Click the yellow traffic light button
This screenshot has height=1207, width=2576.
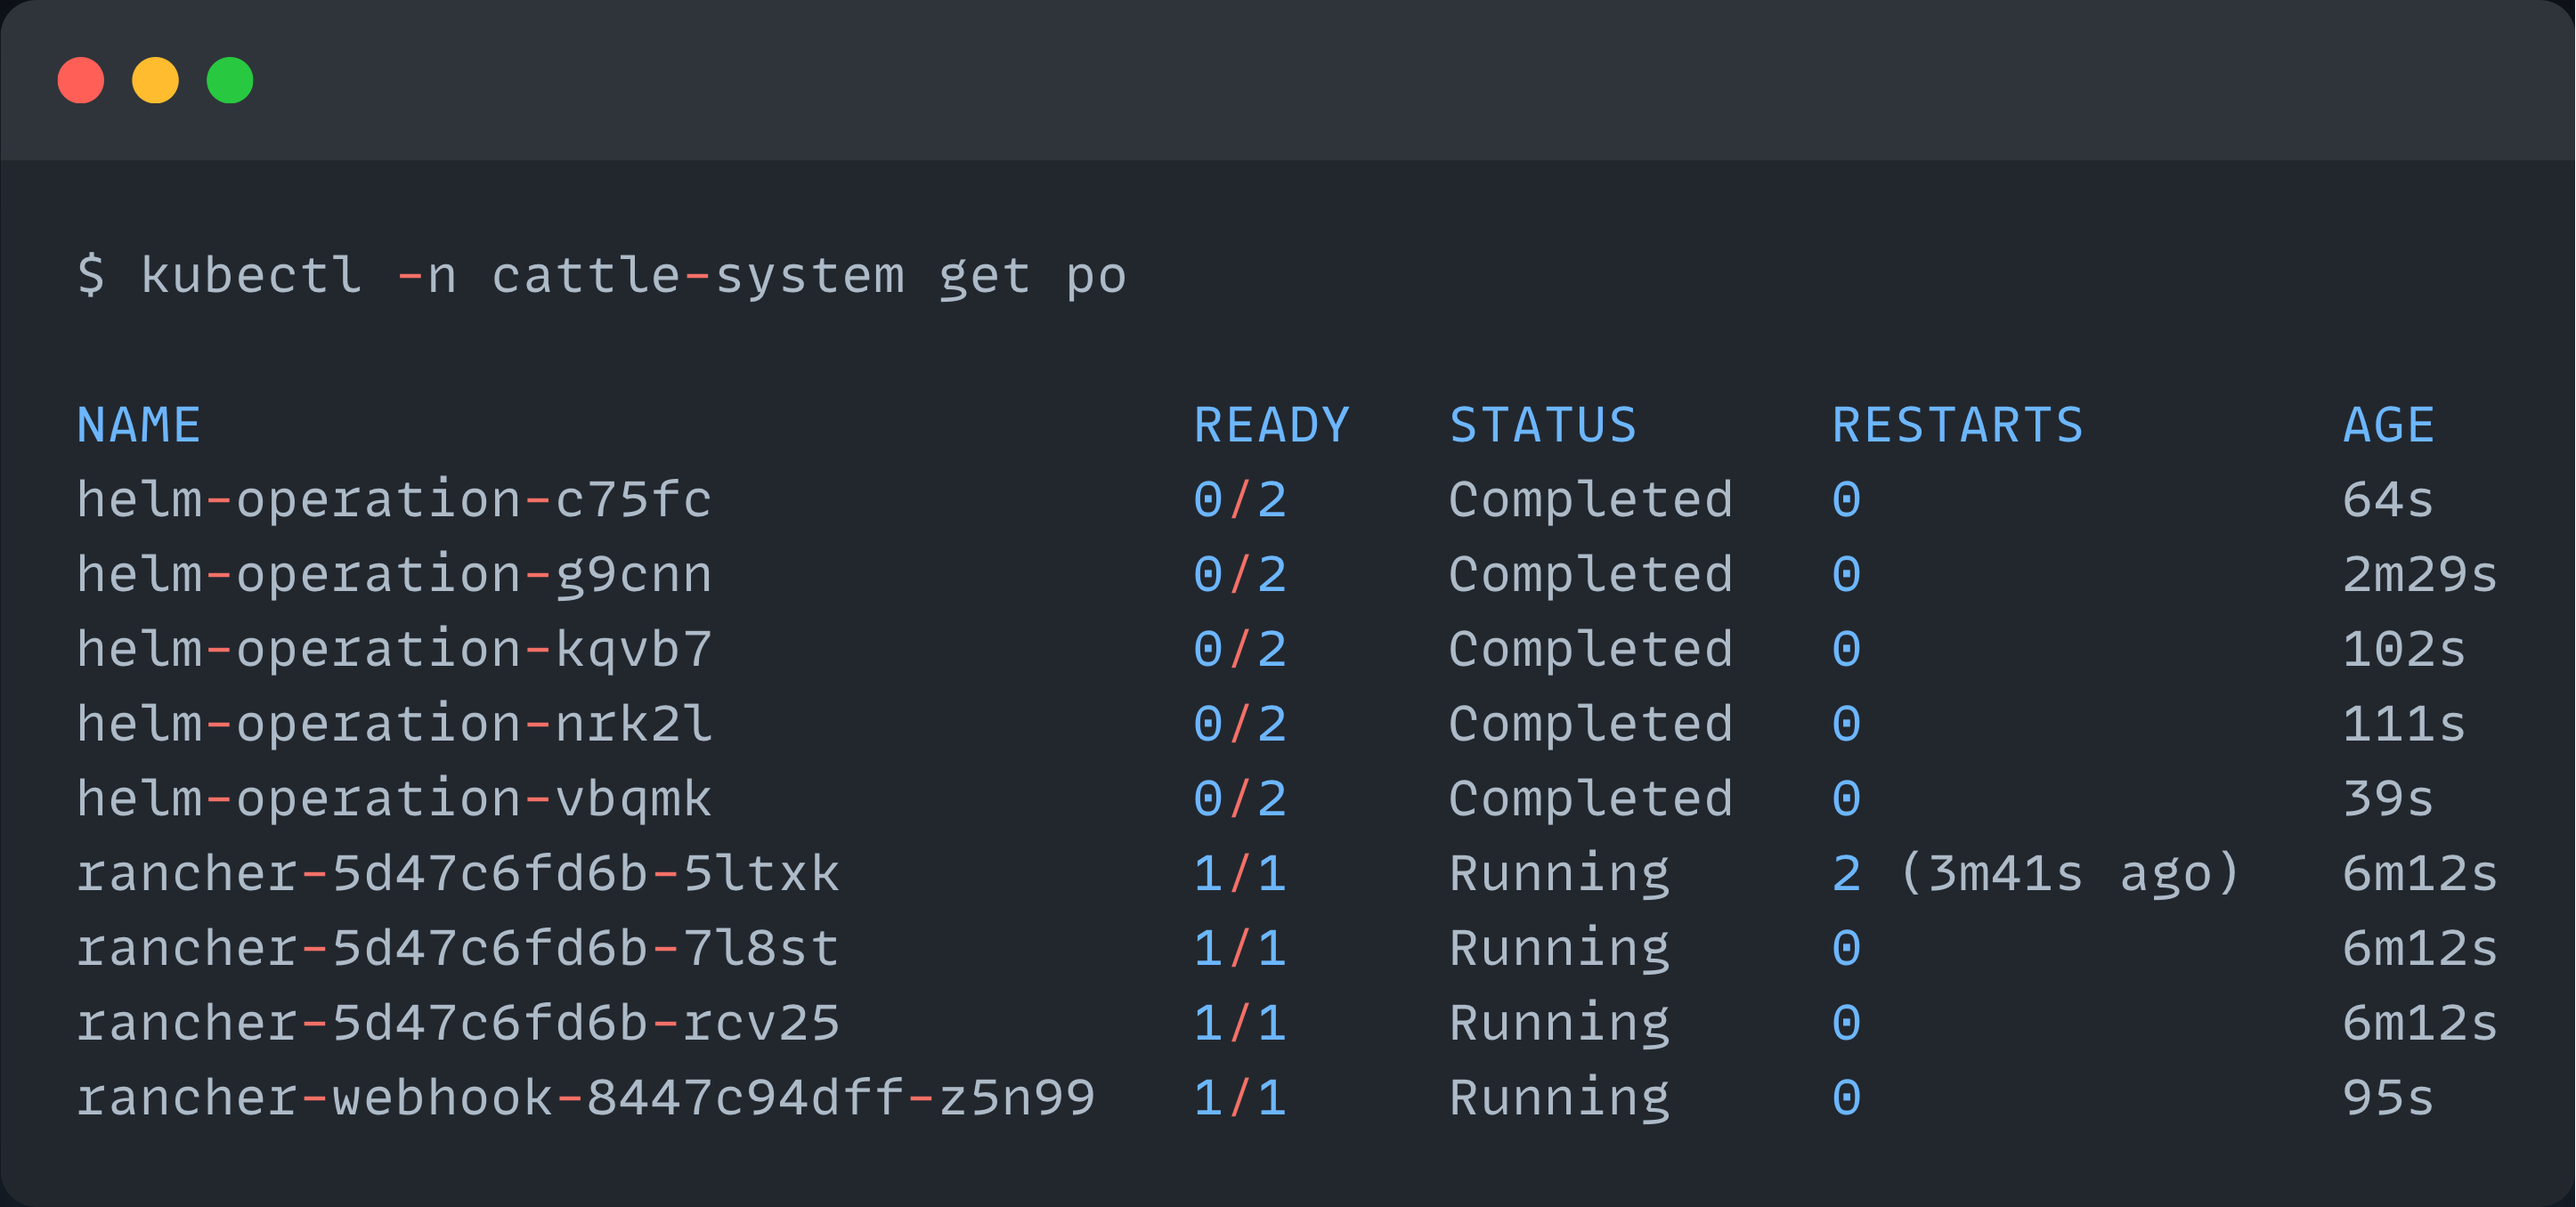tap(155, 80)
